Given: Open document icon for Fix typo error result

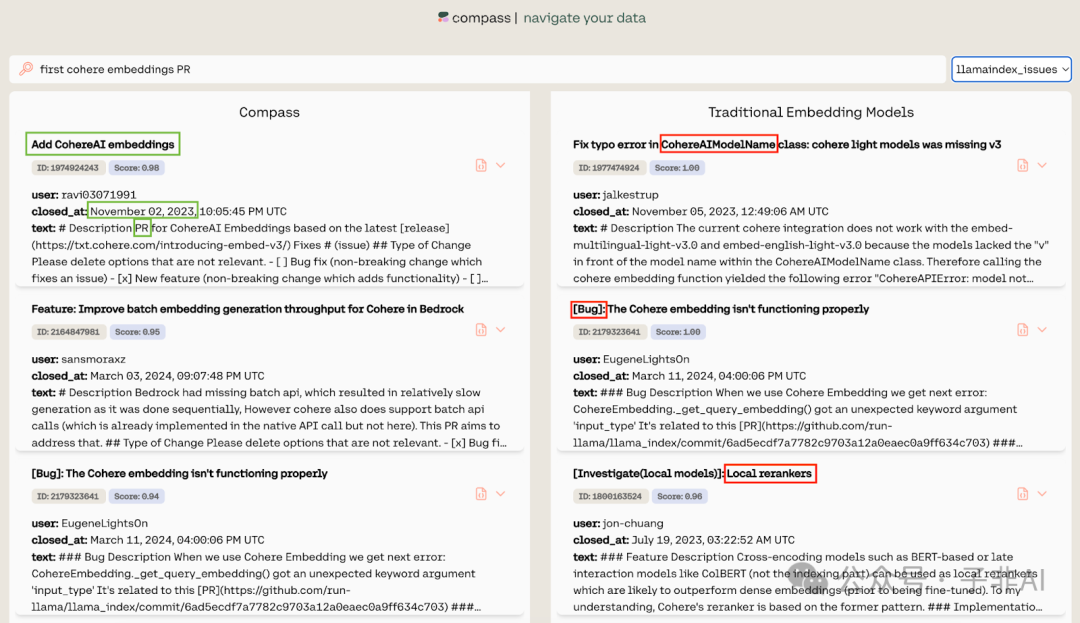Looking at the screenshot, I should 1022,165.
